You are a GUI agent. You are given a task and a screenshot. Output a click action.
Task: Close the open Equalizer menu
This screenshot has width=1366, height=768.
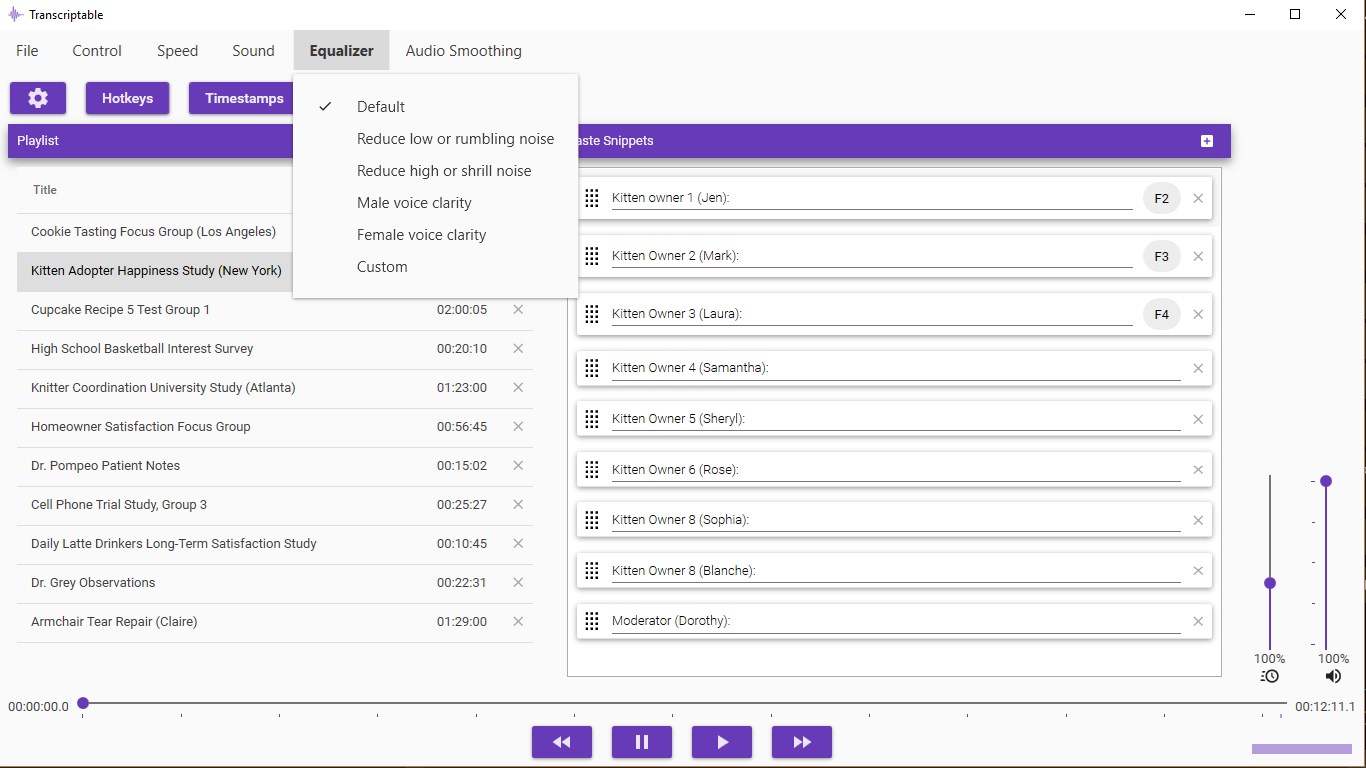(x=342, y=51)
